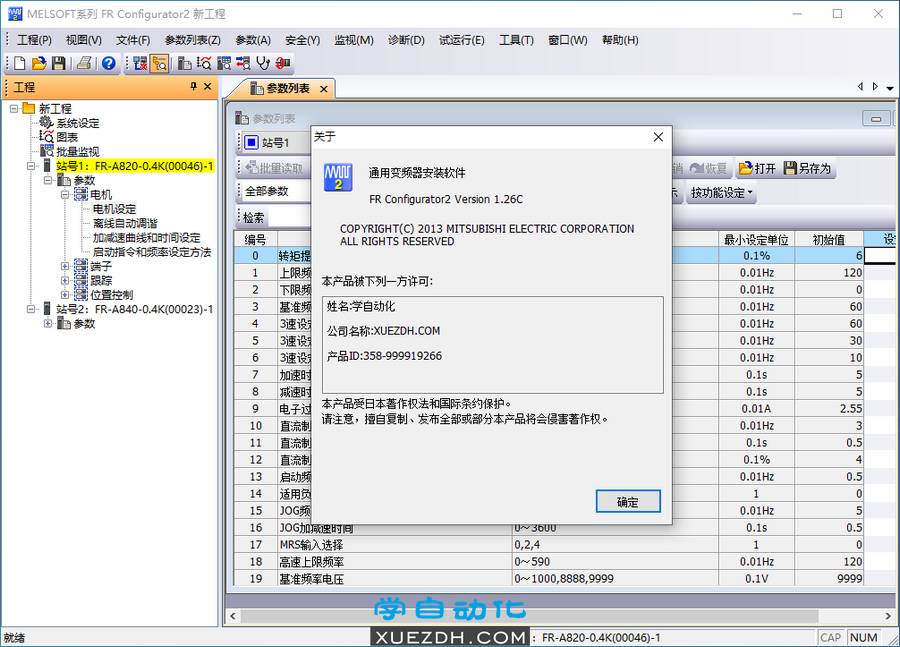Click the red test operation toolbar icon
This screenshot has height=647, width=900.
click(282, 63)
